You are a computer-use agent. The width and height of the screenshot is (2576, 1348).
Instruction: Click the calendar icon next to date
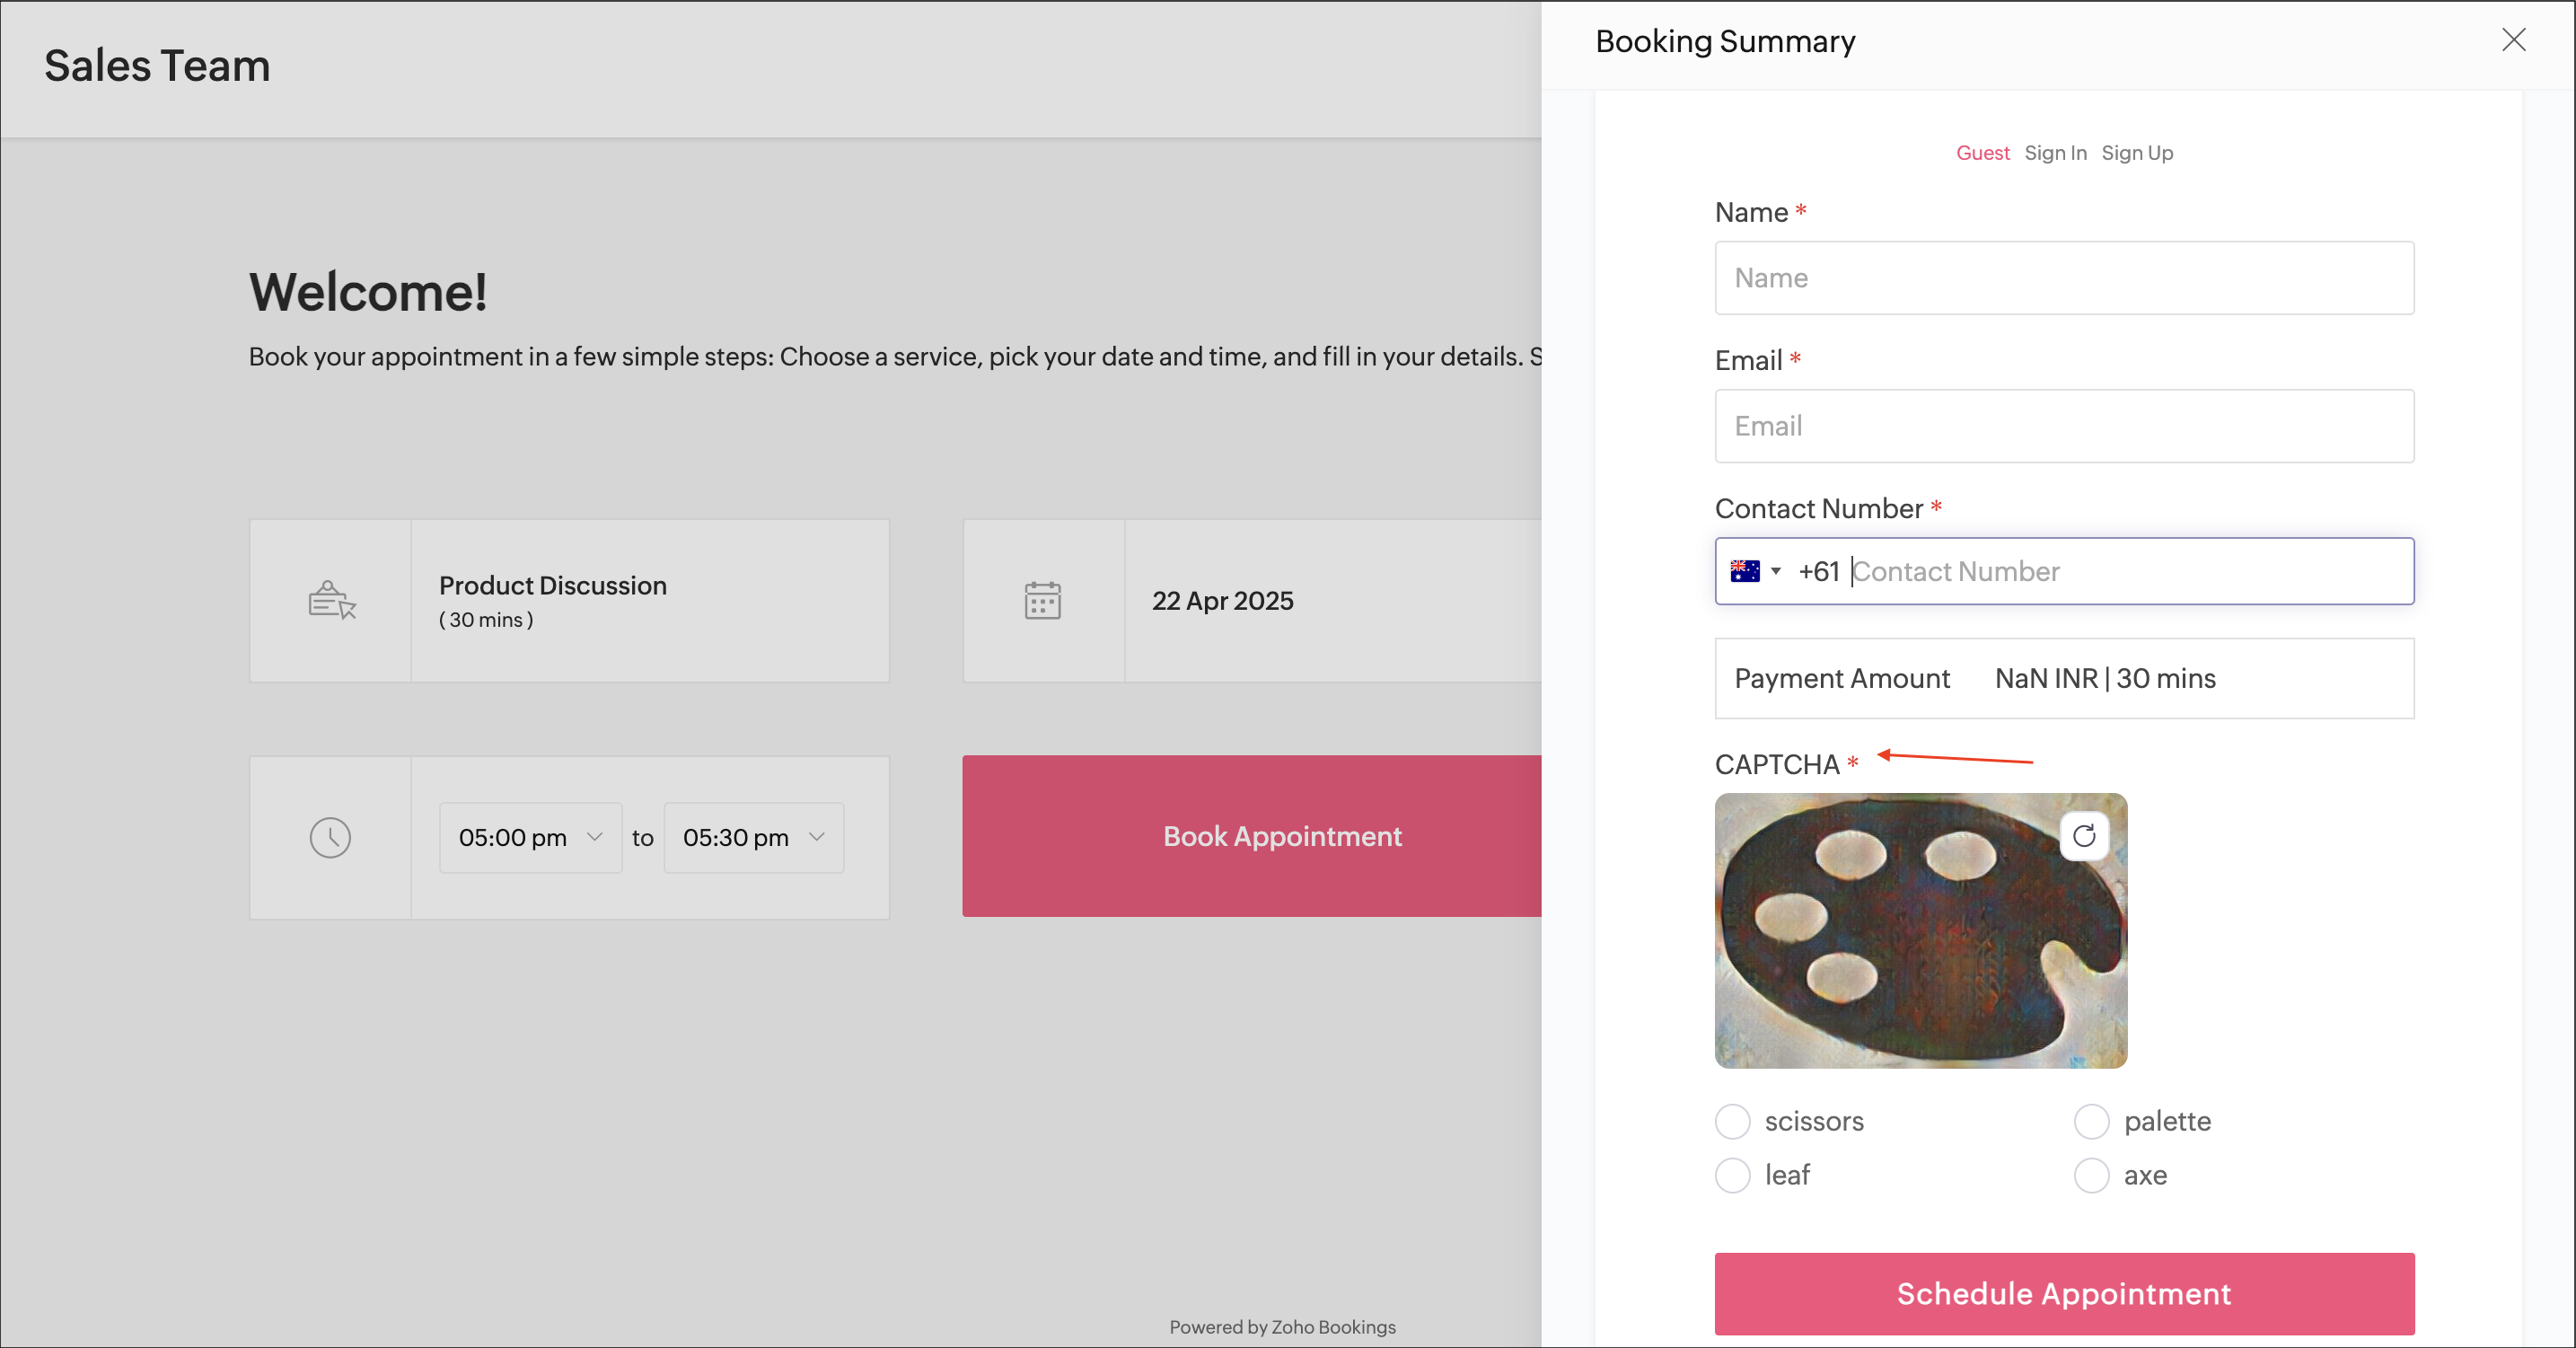tap(1042, 600)
